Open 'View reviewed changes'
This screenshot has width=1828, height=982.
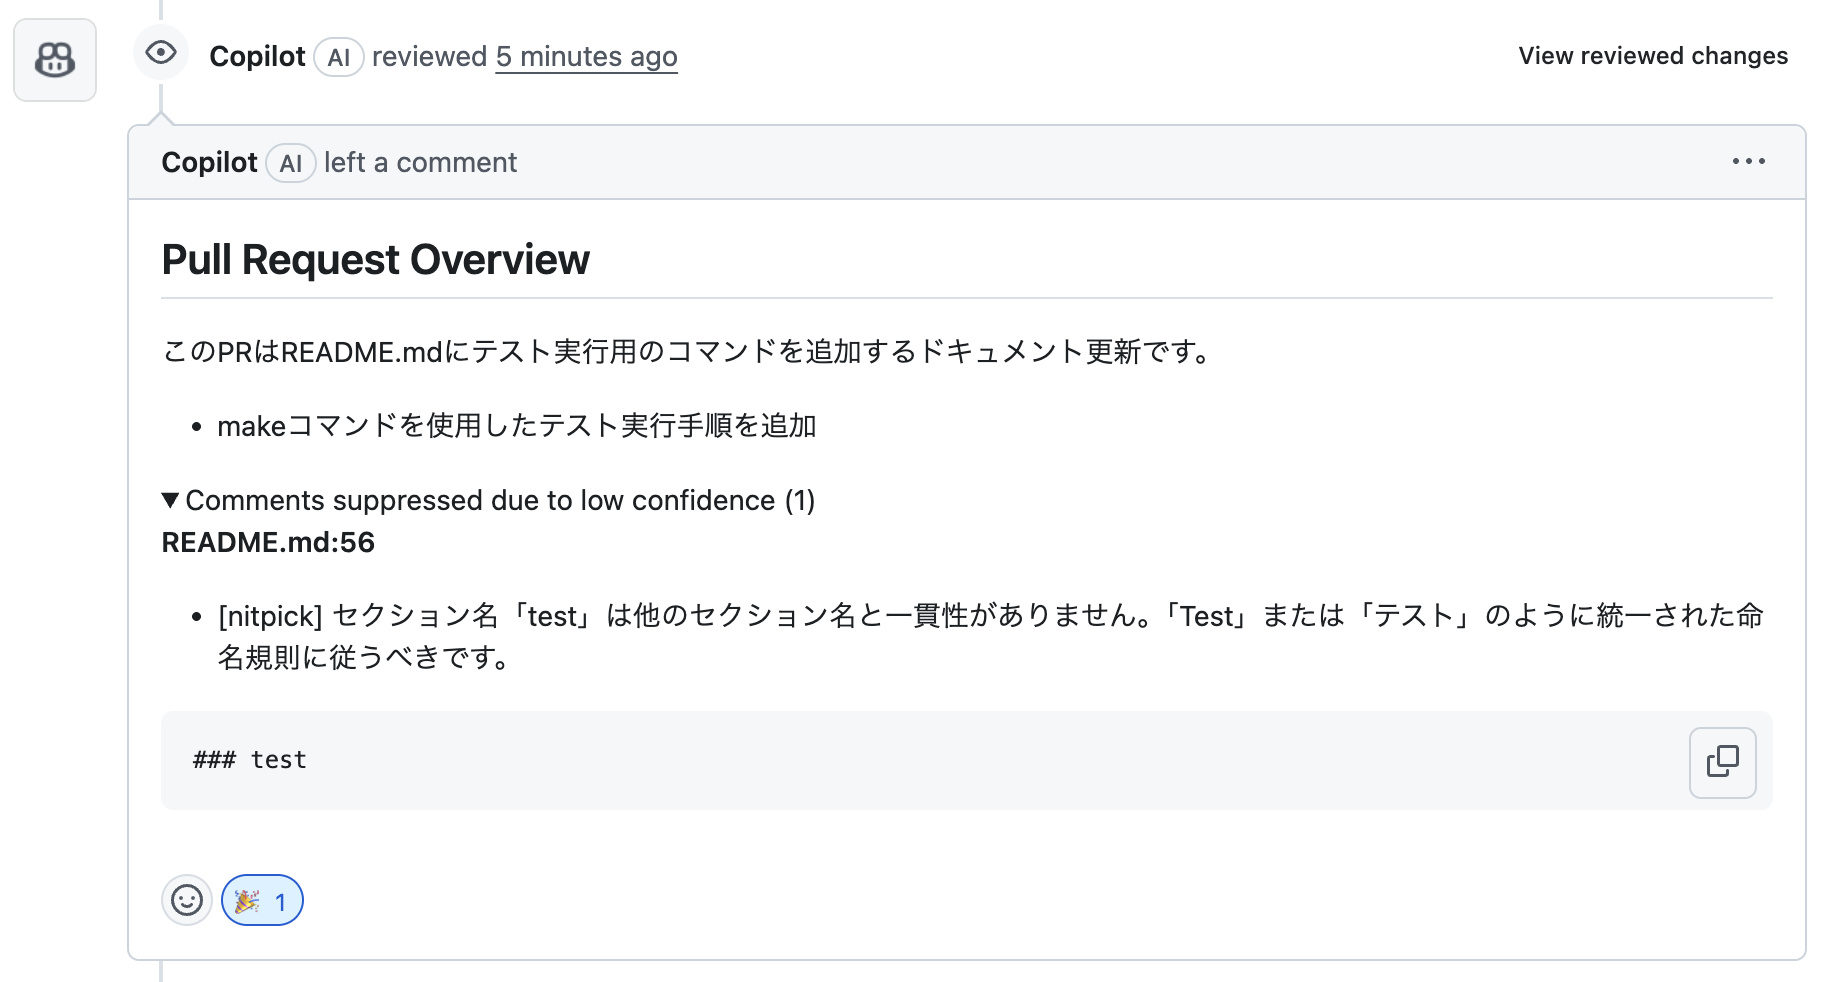tap(1652, 56)
